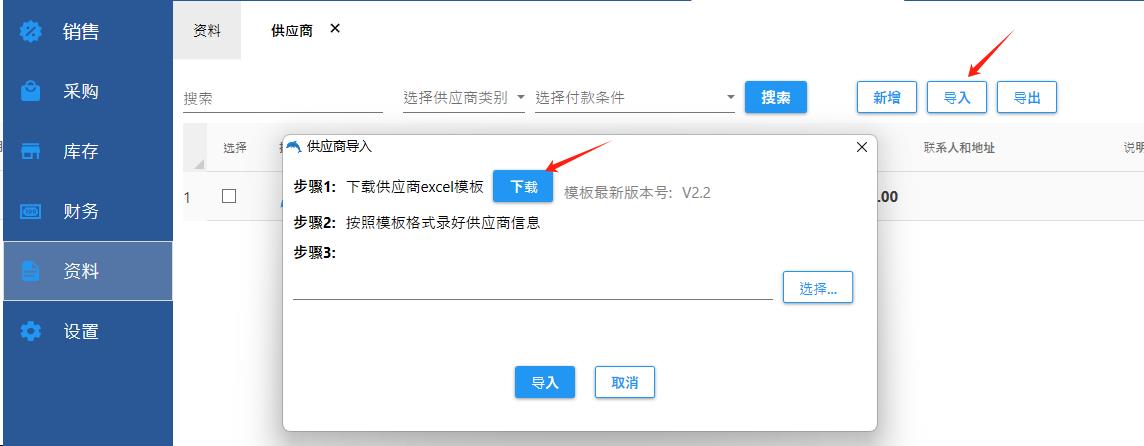Viewport: 1144px width, 446px height.
Task: Click the dolphin icon in dialog title
Action: click(x=294, y=146)
